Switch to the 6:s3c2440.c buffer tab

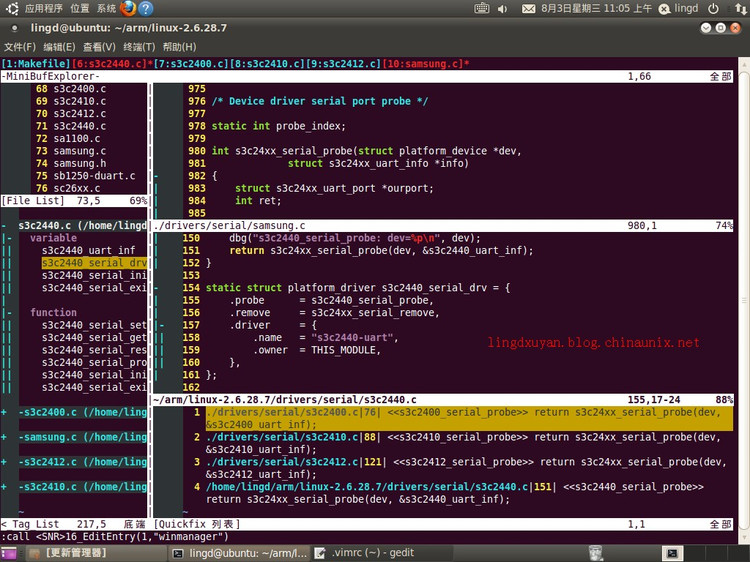110,64
